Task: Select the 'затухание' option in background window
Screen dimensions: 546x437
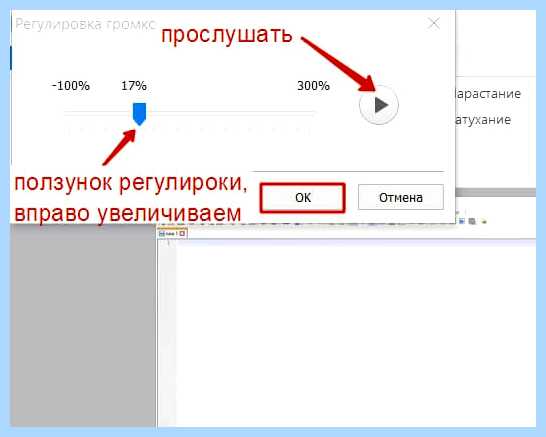Action: click(483, 120)
